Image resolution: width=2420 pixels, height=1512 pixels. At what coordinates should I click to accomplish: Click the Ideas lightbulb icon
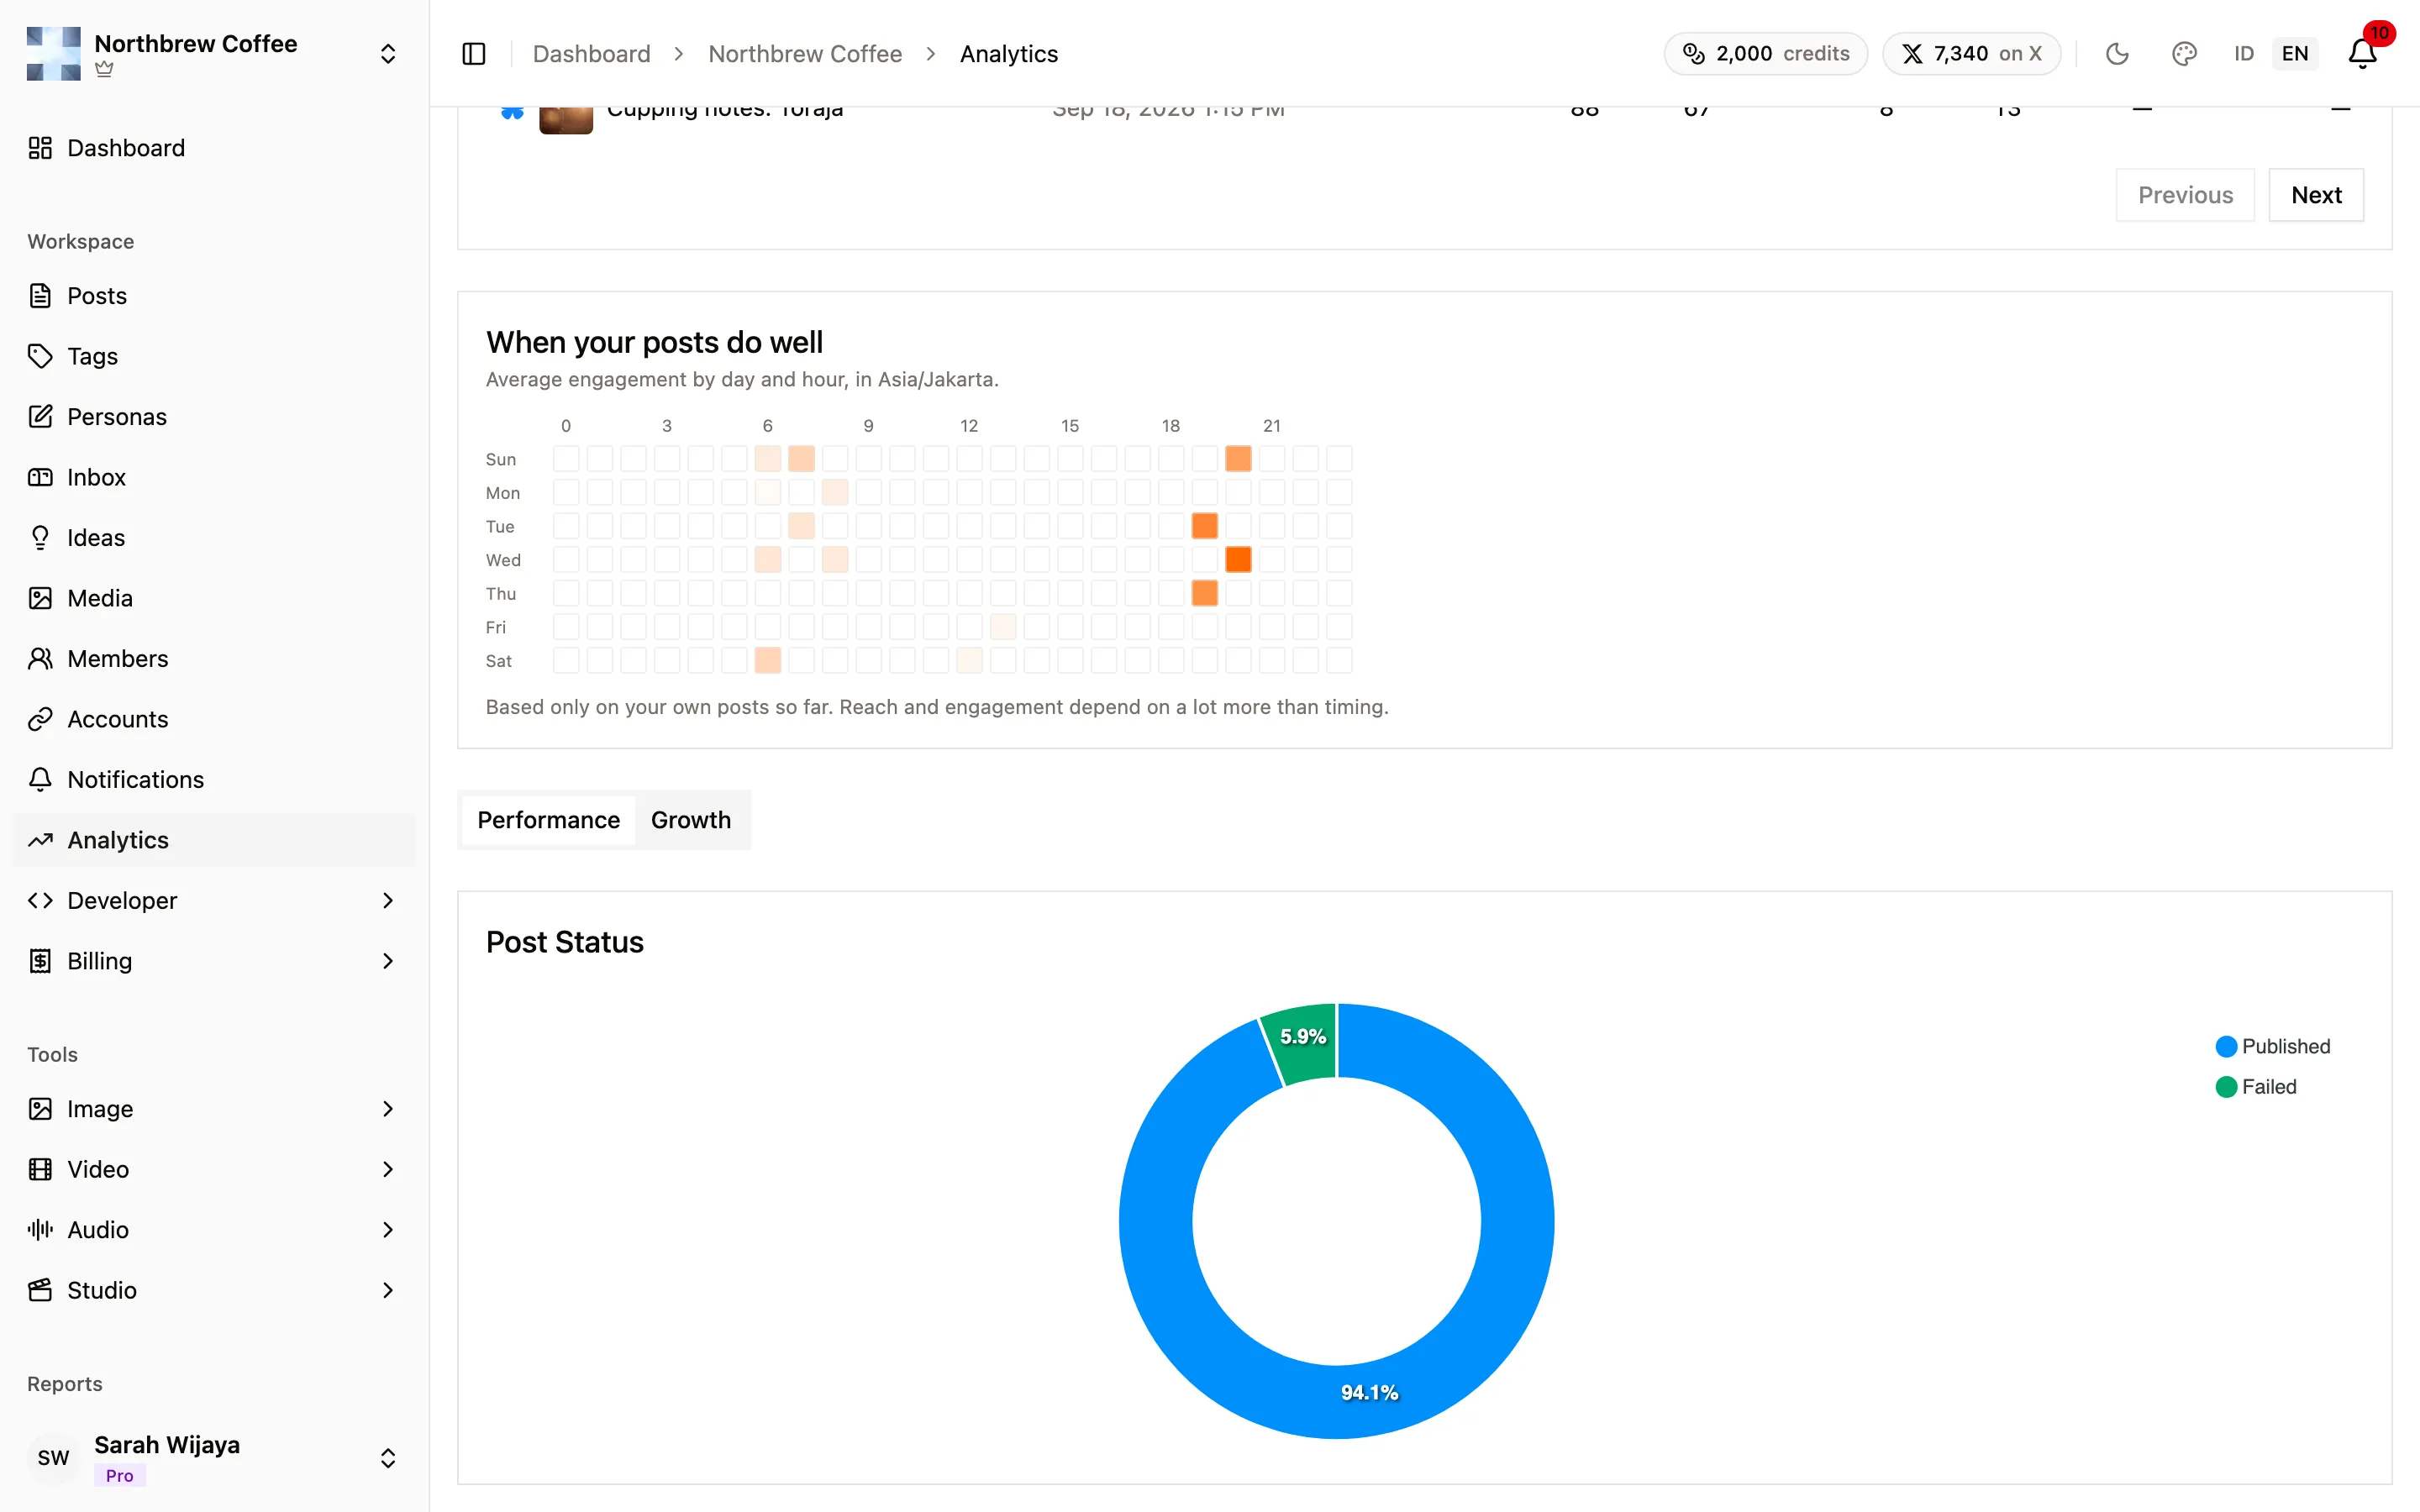click(40, 538)
